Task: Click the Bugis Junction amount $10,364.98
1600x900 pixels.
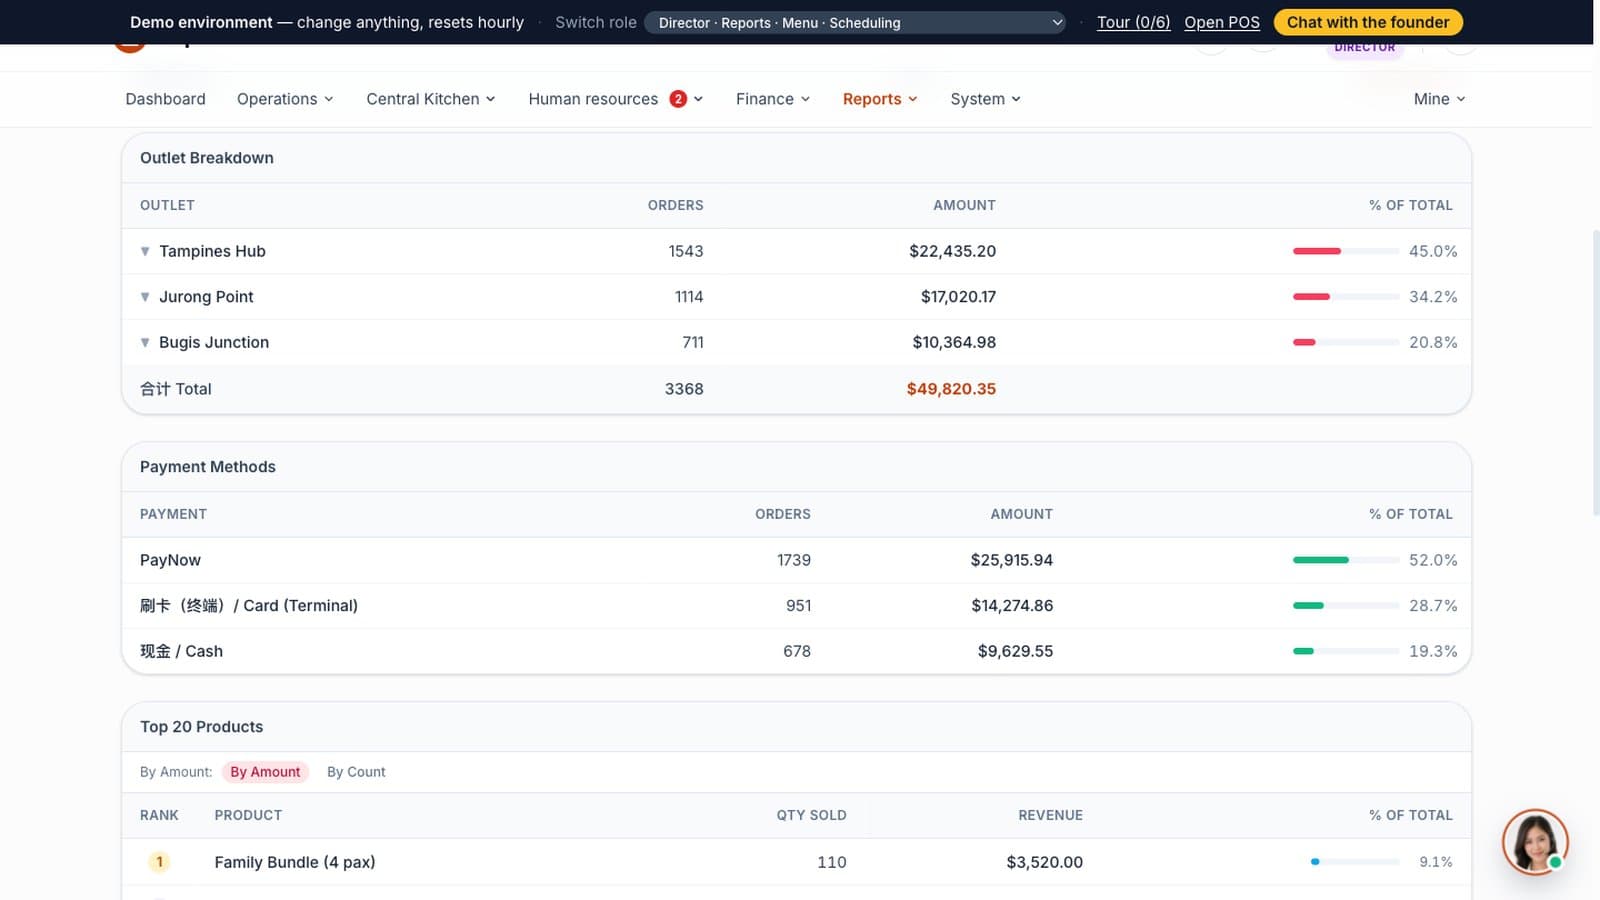Action: pos(954,342)
